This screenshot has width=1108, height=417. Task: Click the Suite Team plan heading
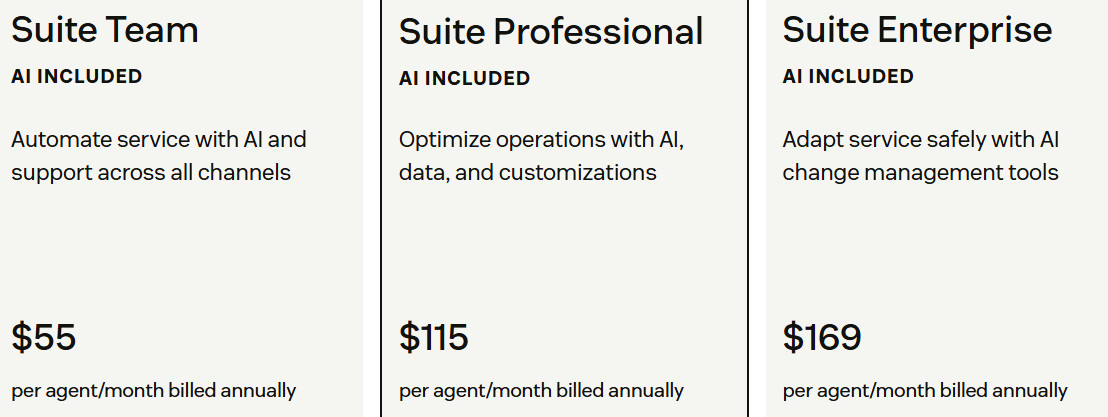pyautogui.click(x=105, y=30)
